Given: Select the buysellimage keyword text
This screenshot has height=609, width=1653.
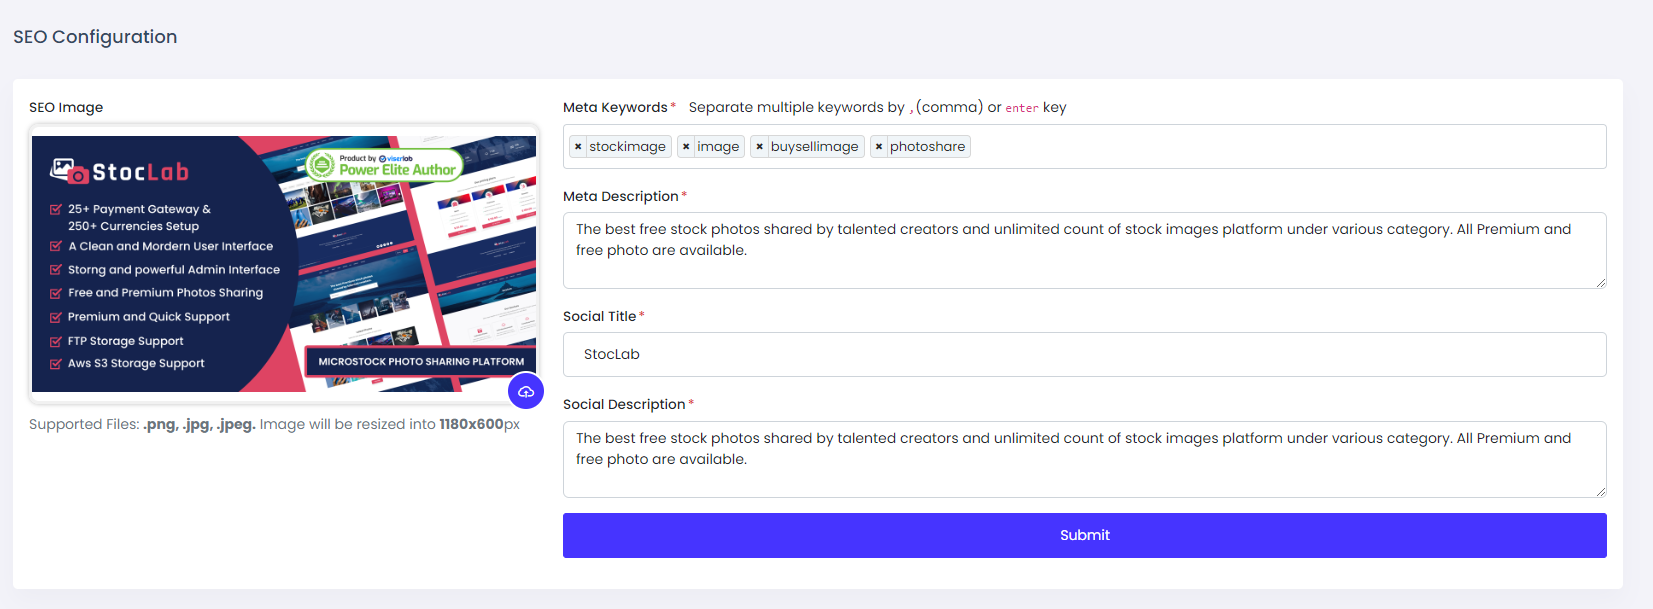Looking at the screenshot, I should [814, 147].
